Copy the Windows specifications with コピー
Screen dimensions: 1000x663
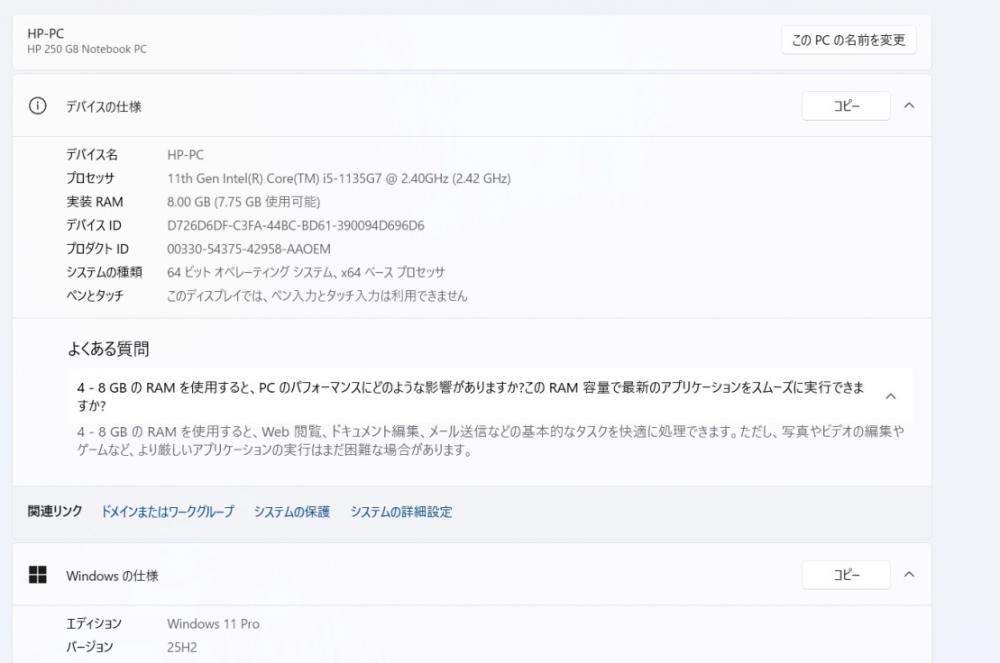click(x=846, y=575)
